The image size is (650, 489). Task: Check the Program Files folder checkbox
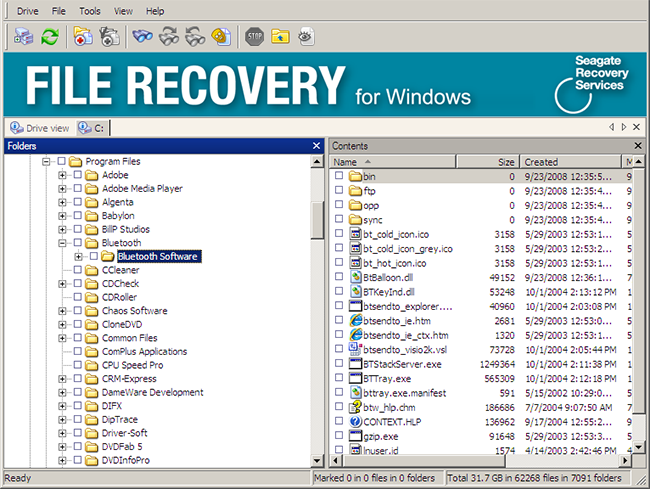click(x=61, y=161)
